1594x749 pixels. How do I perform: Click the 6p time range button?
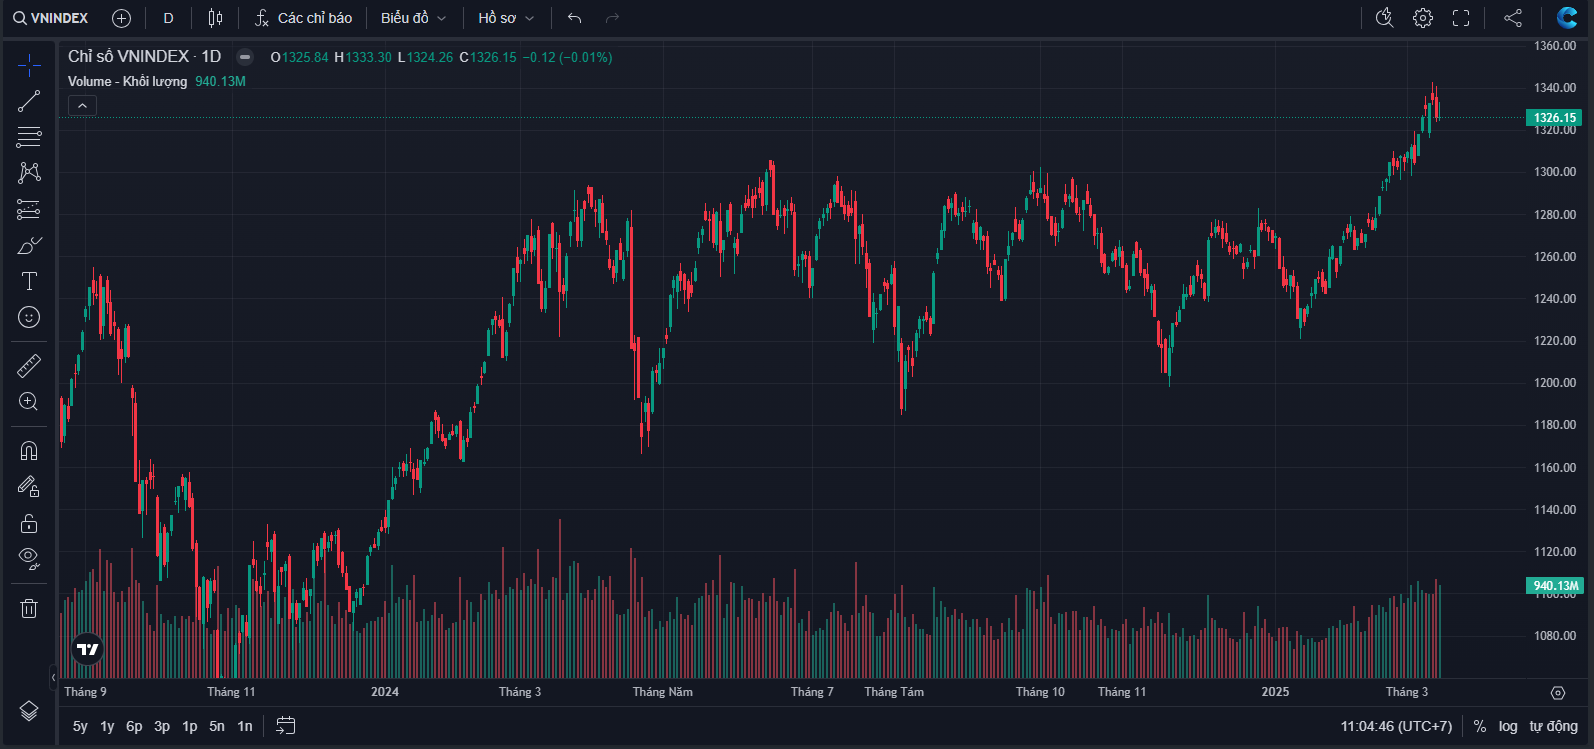point(134,726)
